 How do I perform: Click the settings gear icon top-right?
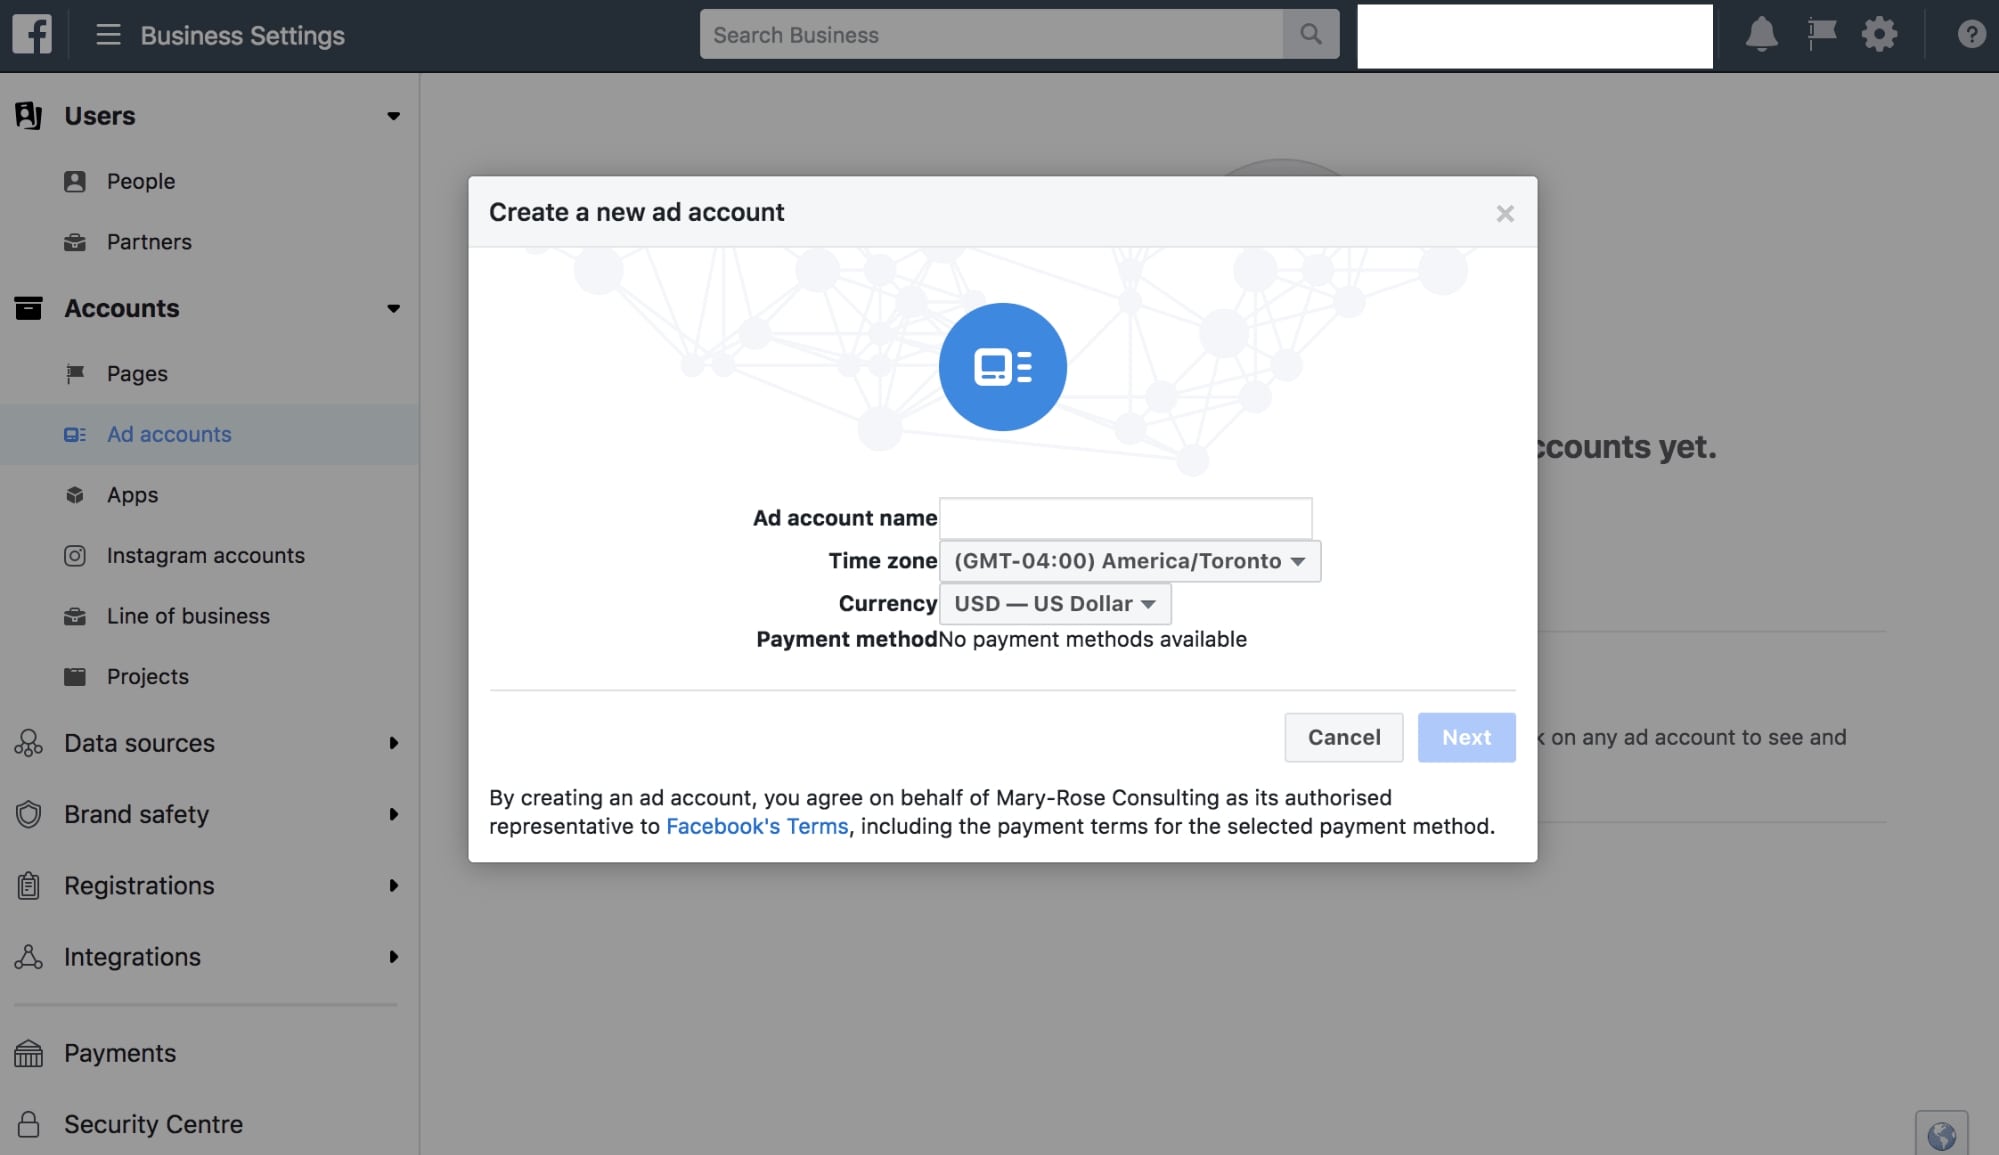tap(1879, 33)
